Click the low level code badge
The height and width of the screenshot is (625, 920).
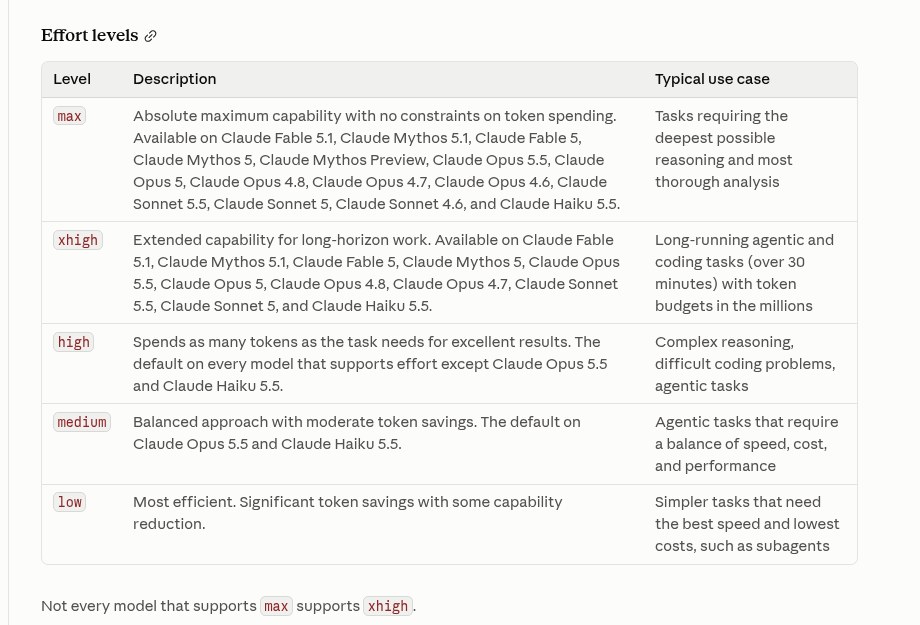(x=69, y=502)
